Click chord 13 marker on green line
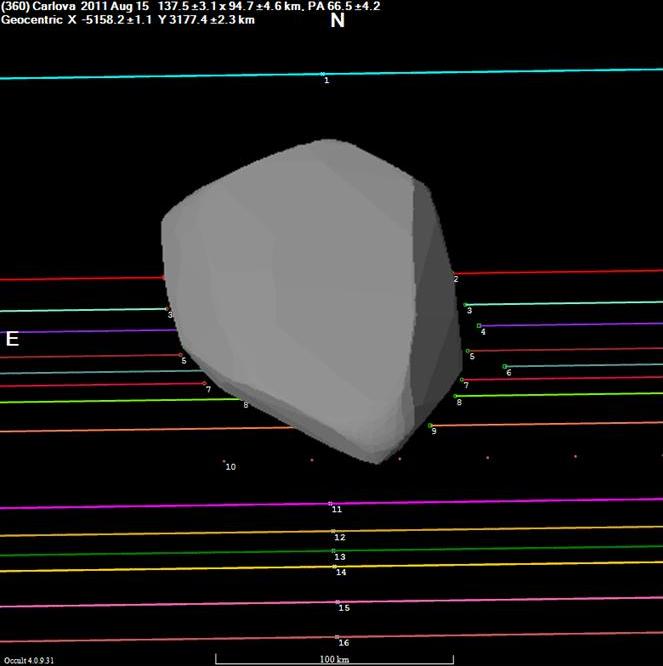The height and width of the screenshot is (666, 663). pos(334,550)
